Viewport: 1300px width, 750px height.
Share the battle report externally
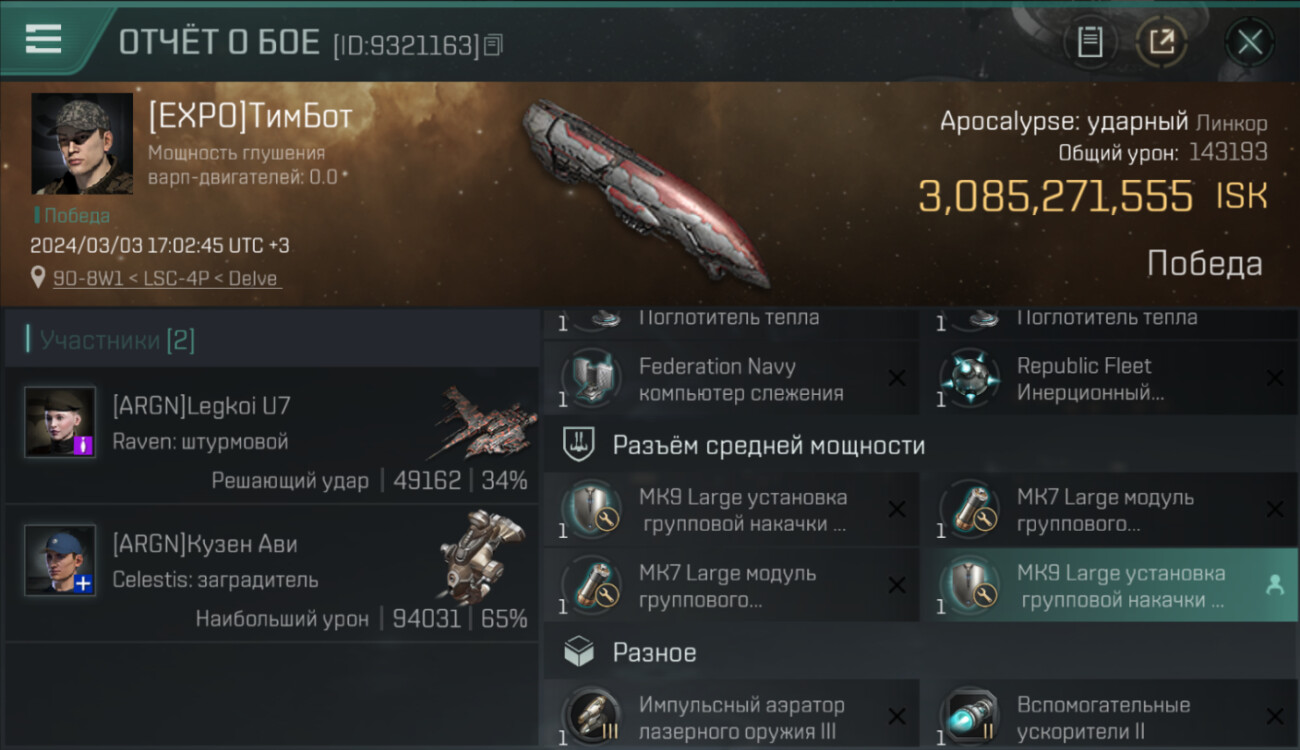tap(1161, 42)
